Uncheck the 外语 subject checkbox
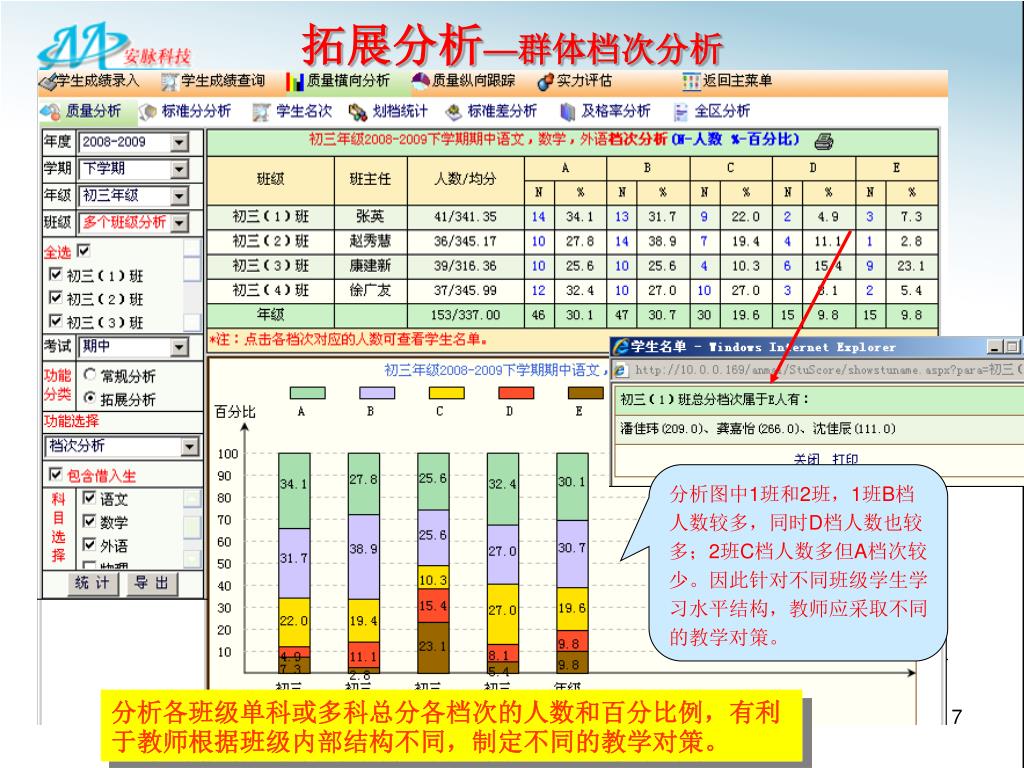This screenshot has width=1024, height=768. (89, 545)
